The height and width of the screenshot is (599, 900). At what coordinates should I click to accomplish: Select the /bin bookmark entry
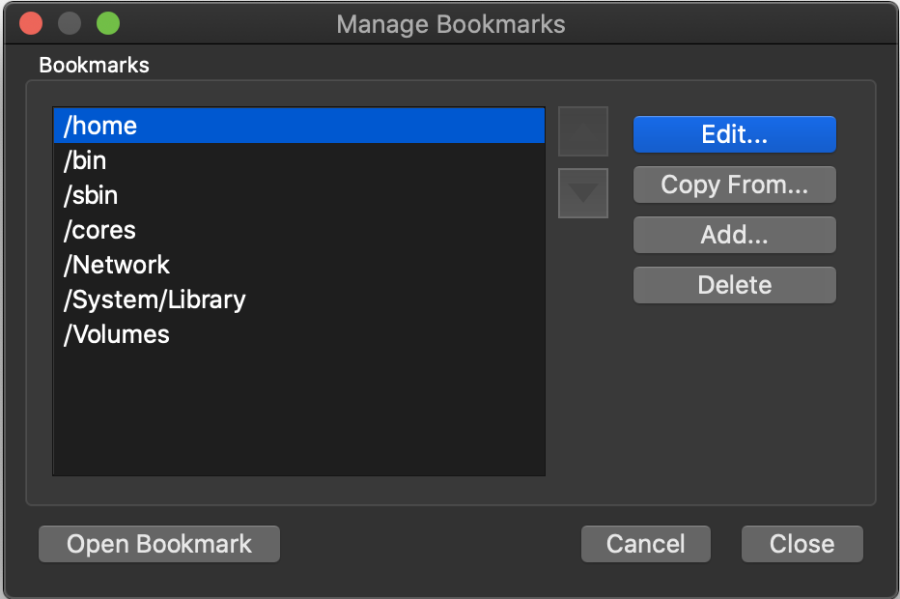[x=85, y=161]
